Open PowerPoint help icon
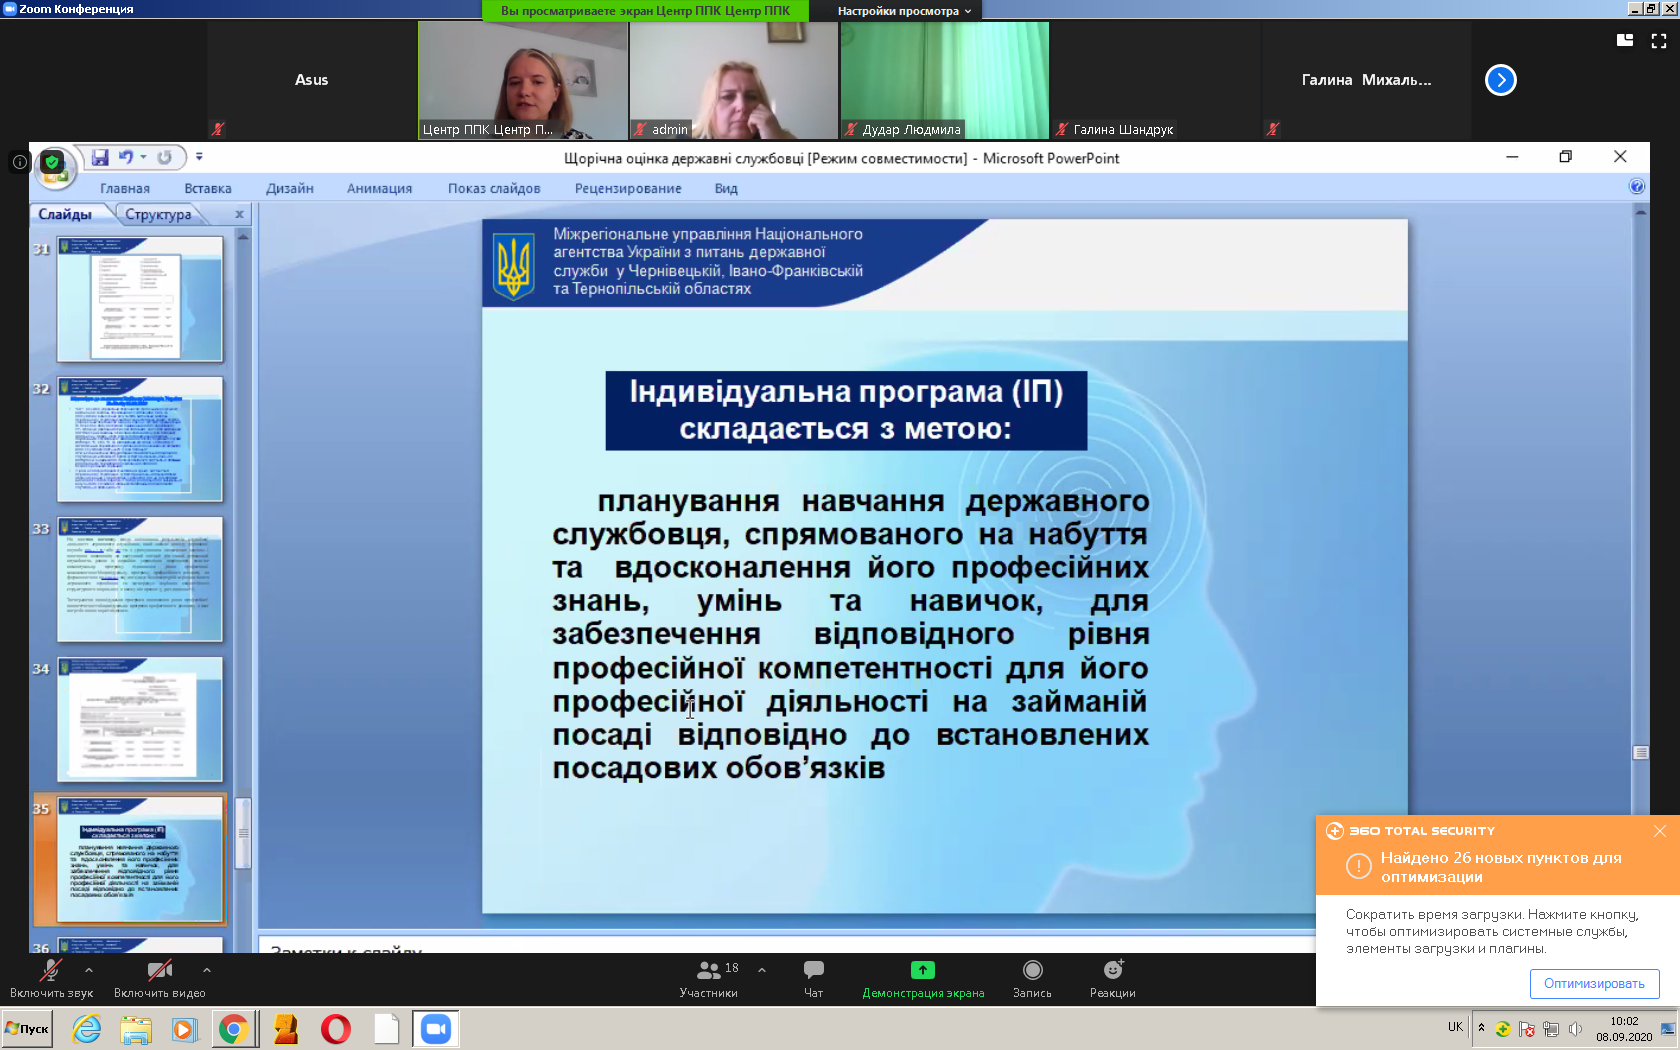The width and height of the screenshot is (1680, 1050). pyautogui.click(x=1636, y=186)
